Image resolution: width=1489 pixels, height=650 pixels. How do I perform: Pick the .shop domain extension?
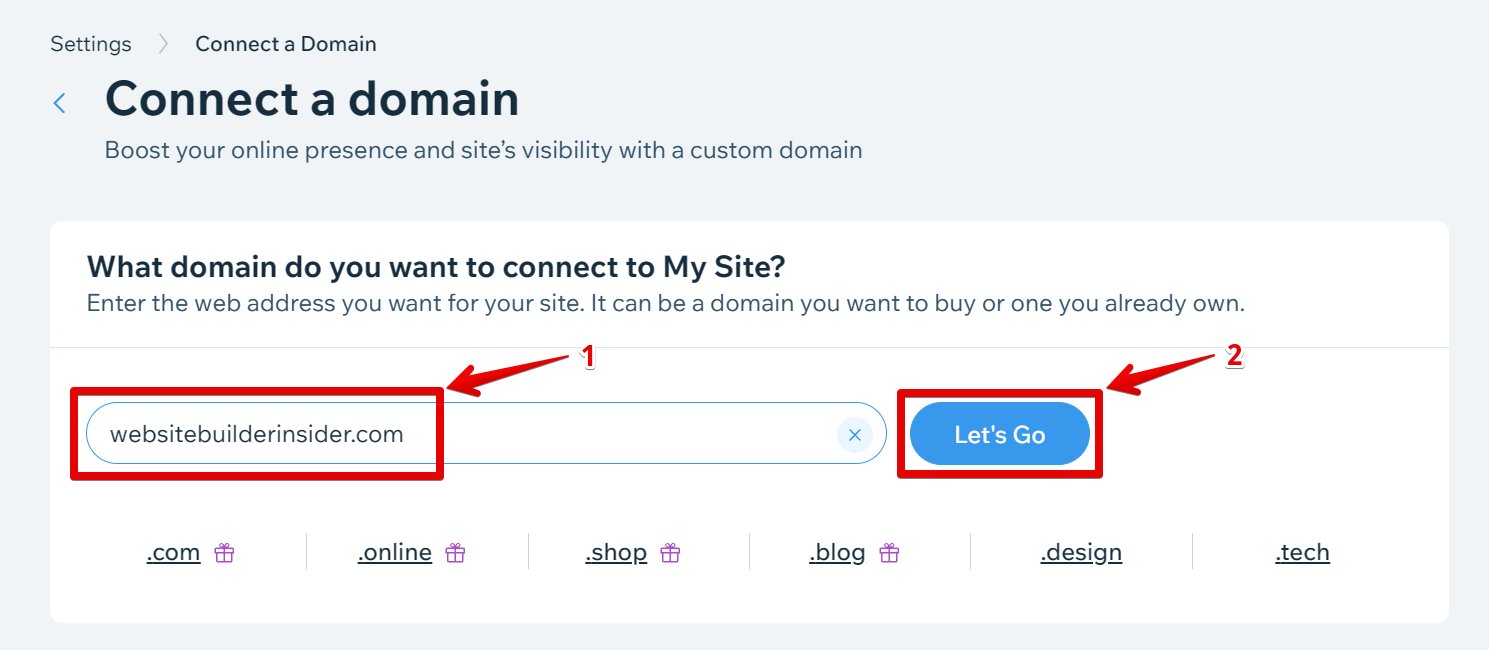tap(616, 552)
